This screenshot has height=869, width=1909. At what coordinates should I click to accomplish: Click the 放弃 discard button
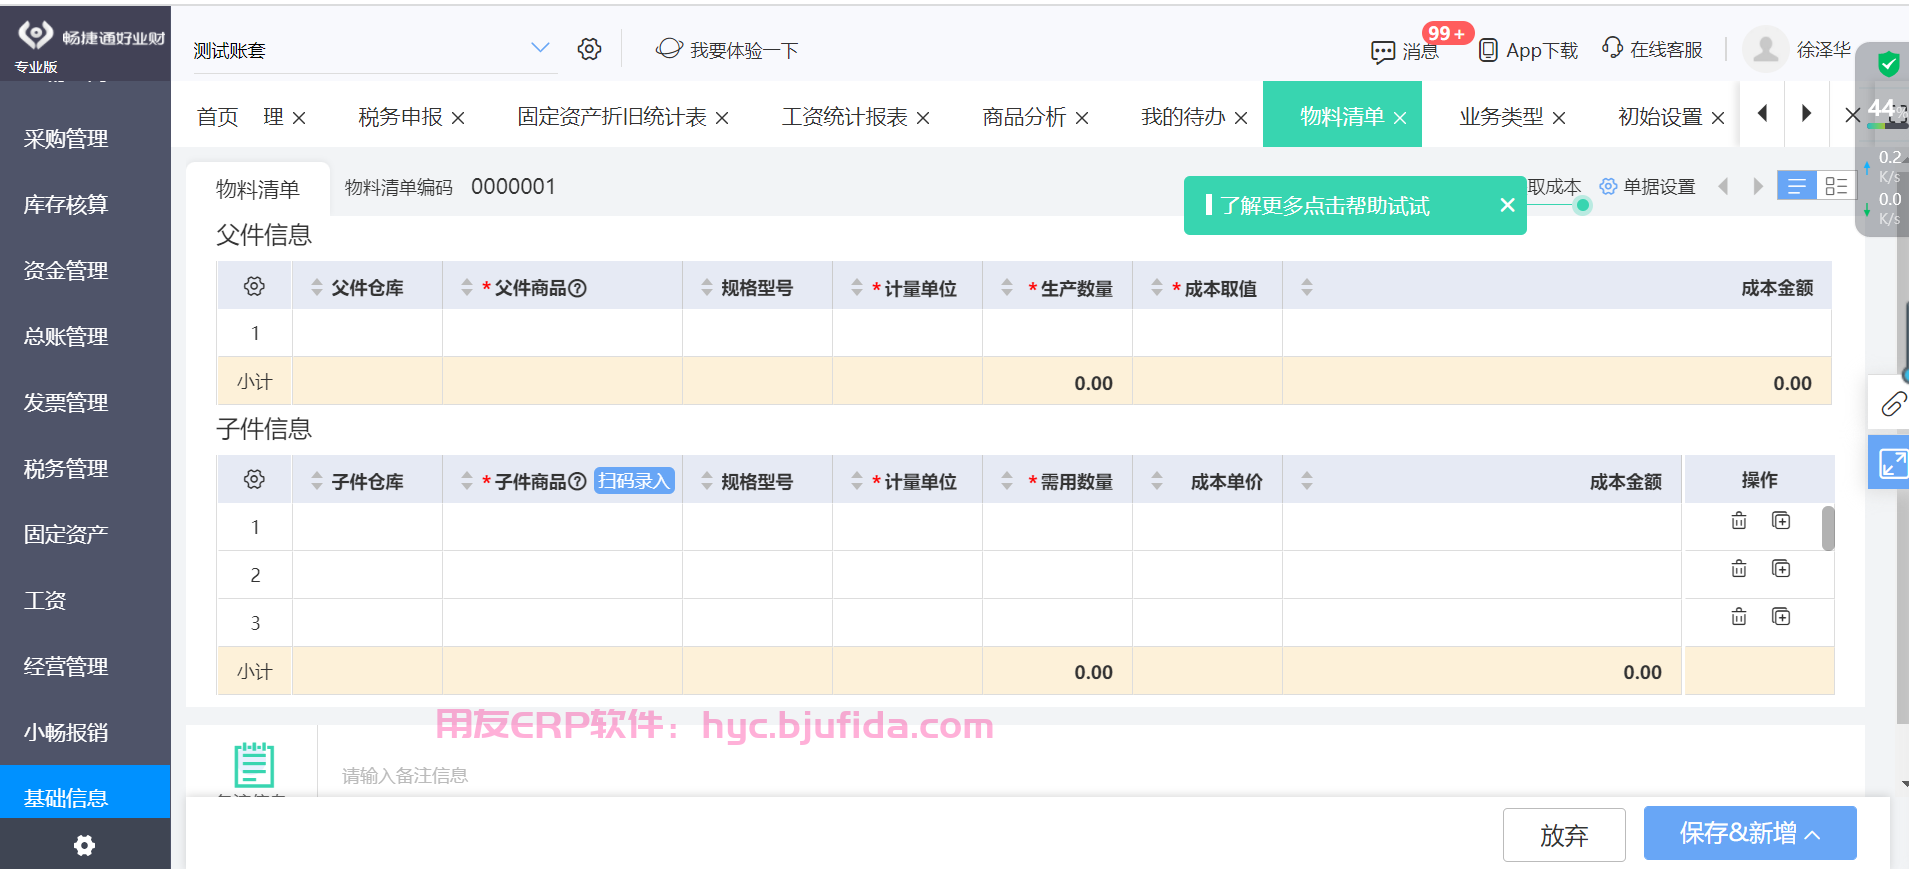click(x=1564, y=835)
